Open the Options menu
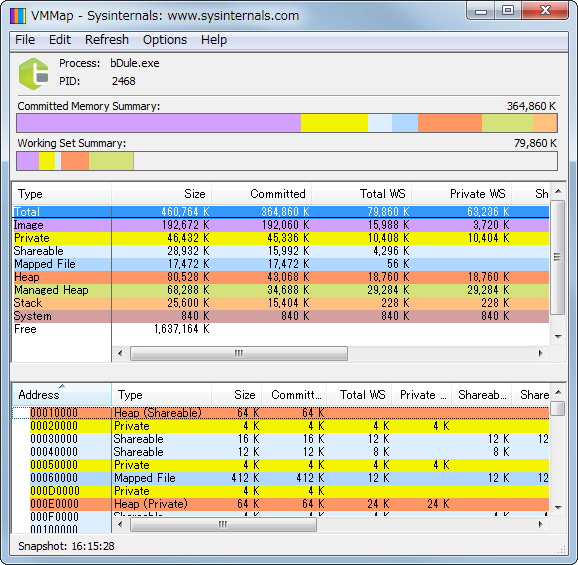Viewport: 578px width, 565px height. 165,40
